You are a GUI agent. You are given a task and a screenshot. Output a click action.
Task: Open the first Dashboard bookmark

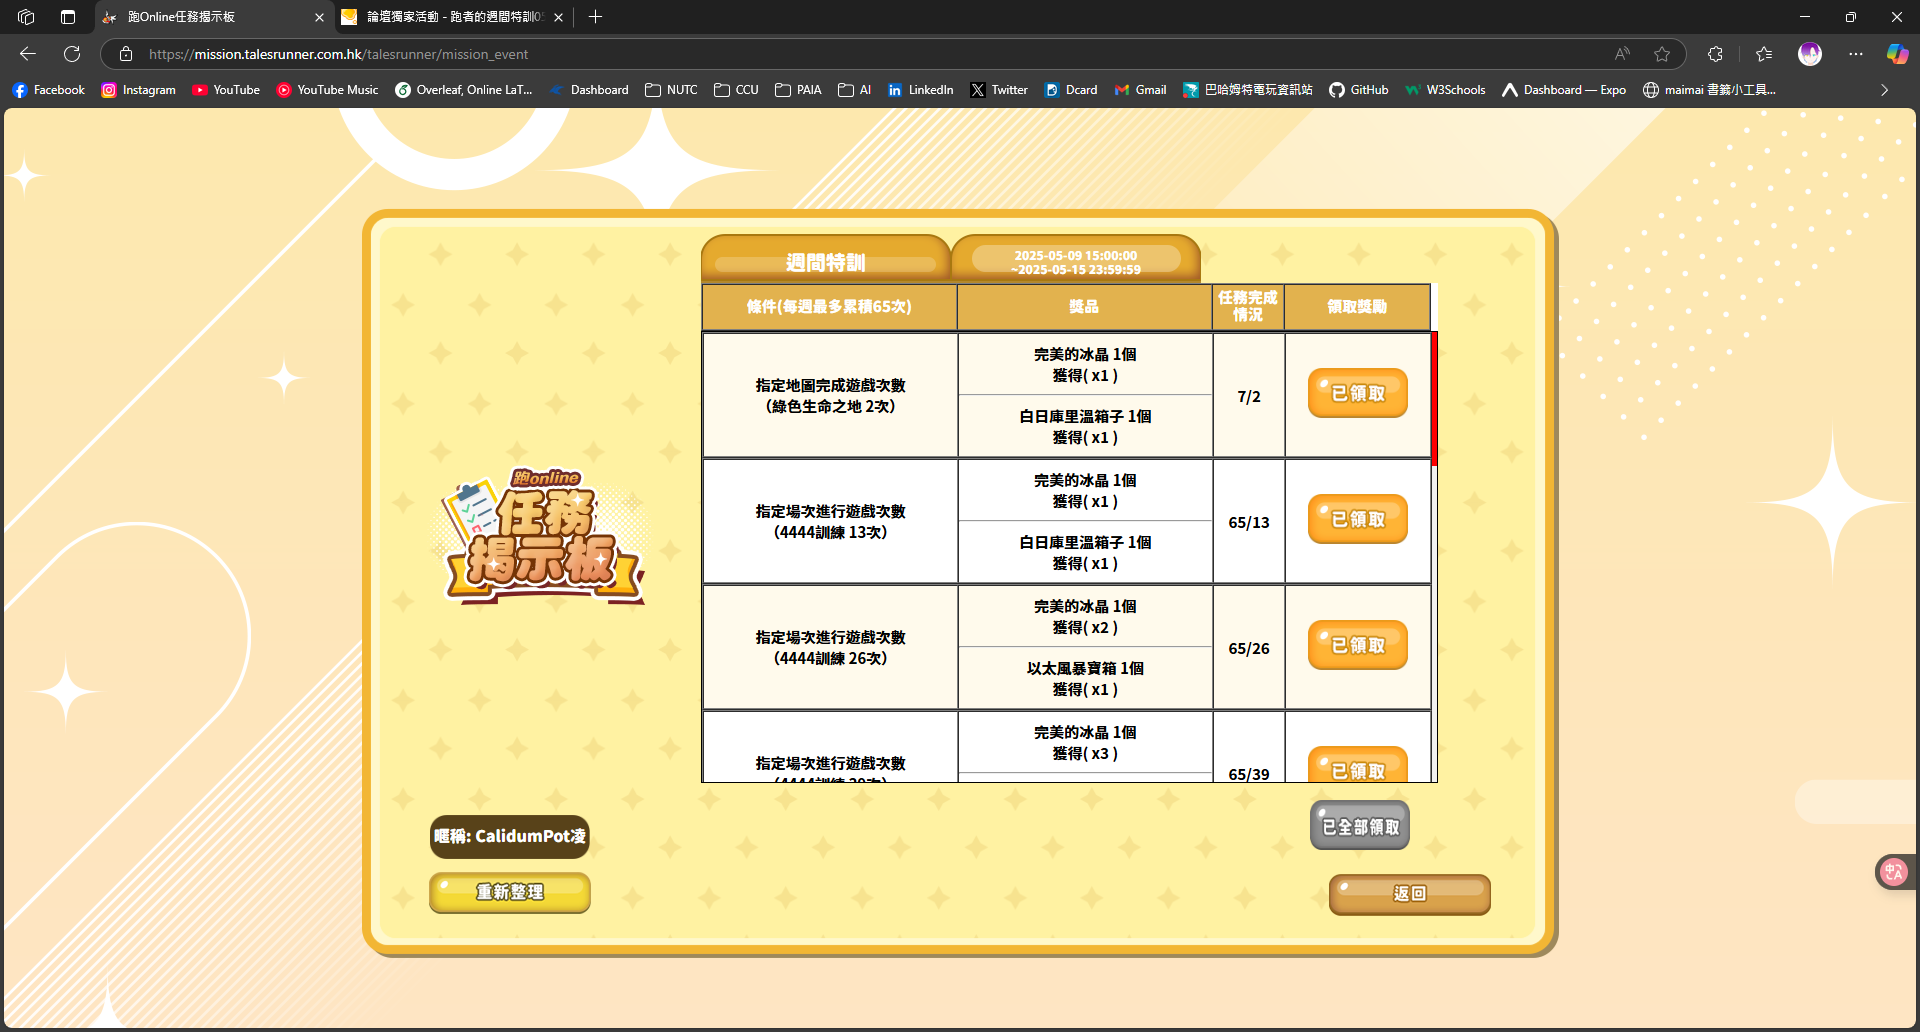[x=589, y=90]
